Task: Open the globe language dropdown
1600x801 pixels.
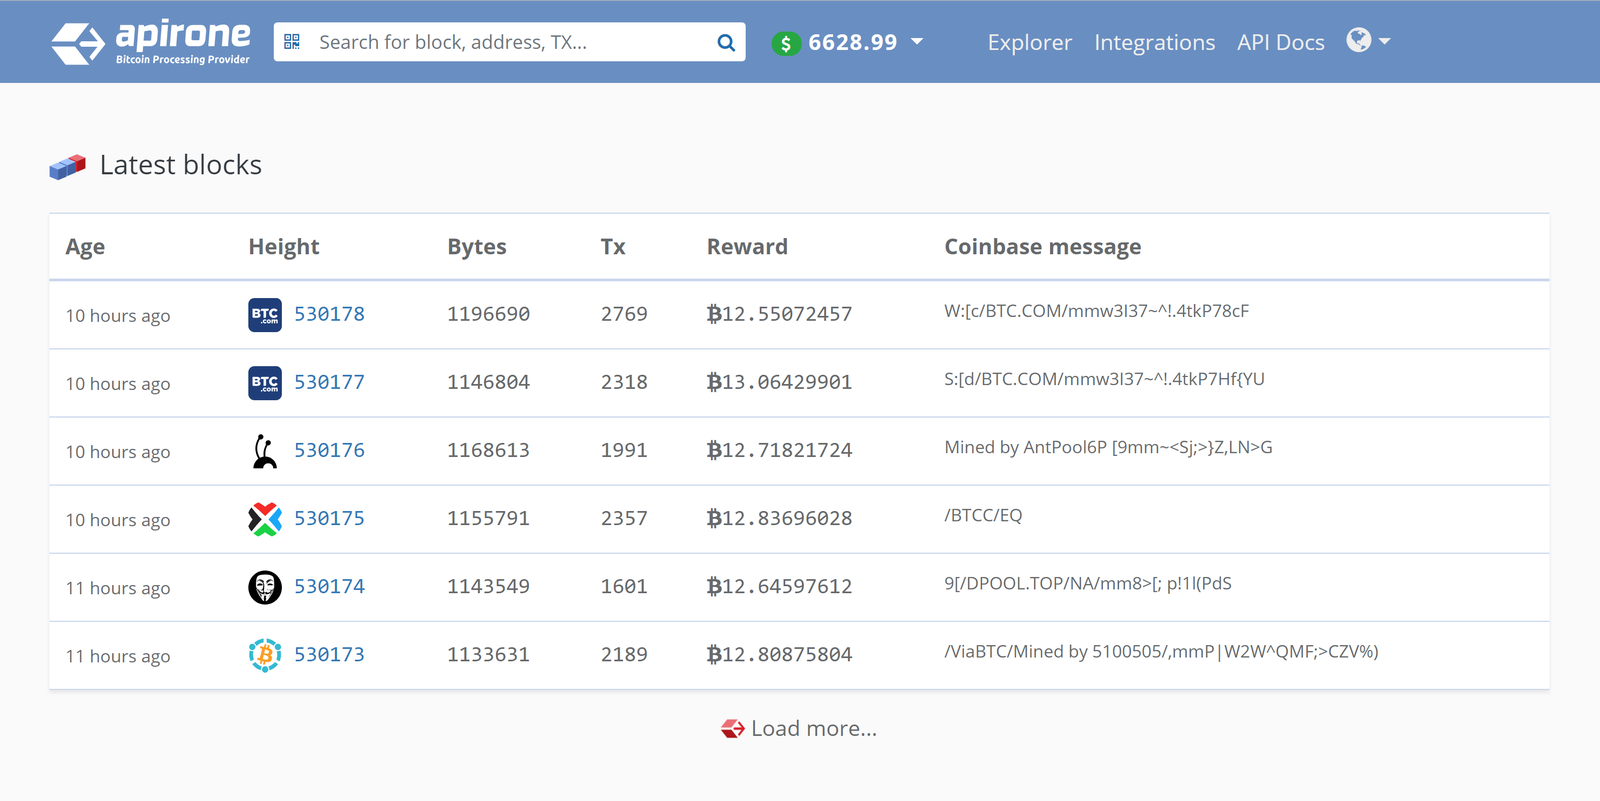Action: [x=1367, y=41]
